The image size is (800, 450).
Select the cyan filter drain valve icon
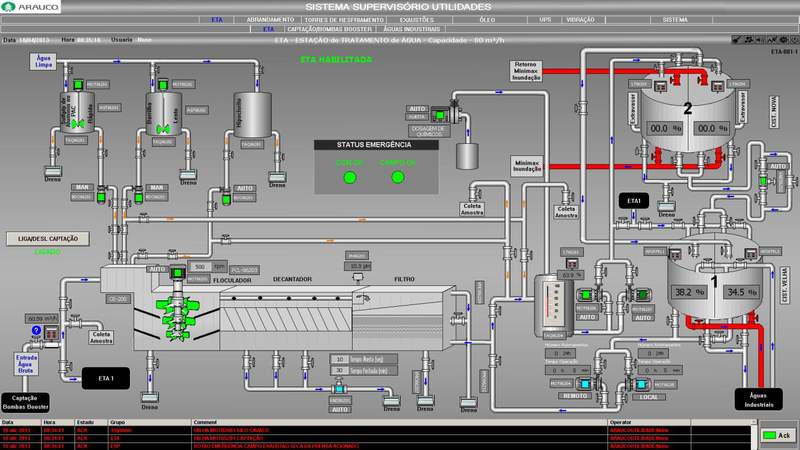click(339, 389)
